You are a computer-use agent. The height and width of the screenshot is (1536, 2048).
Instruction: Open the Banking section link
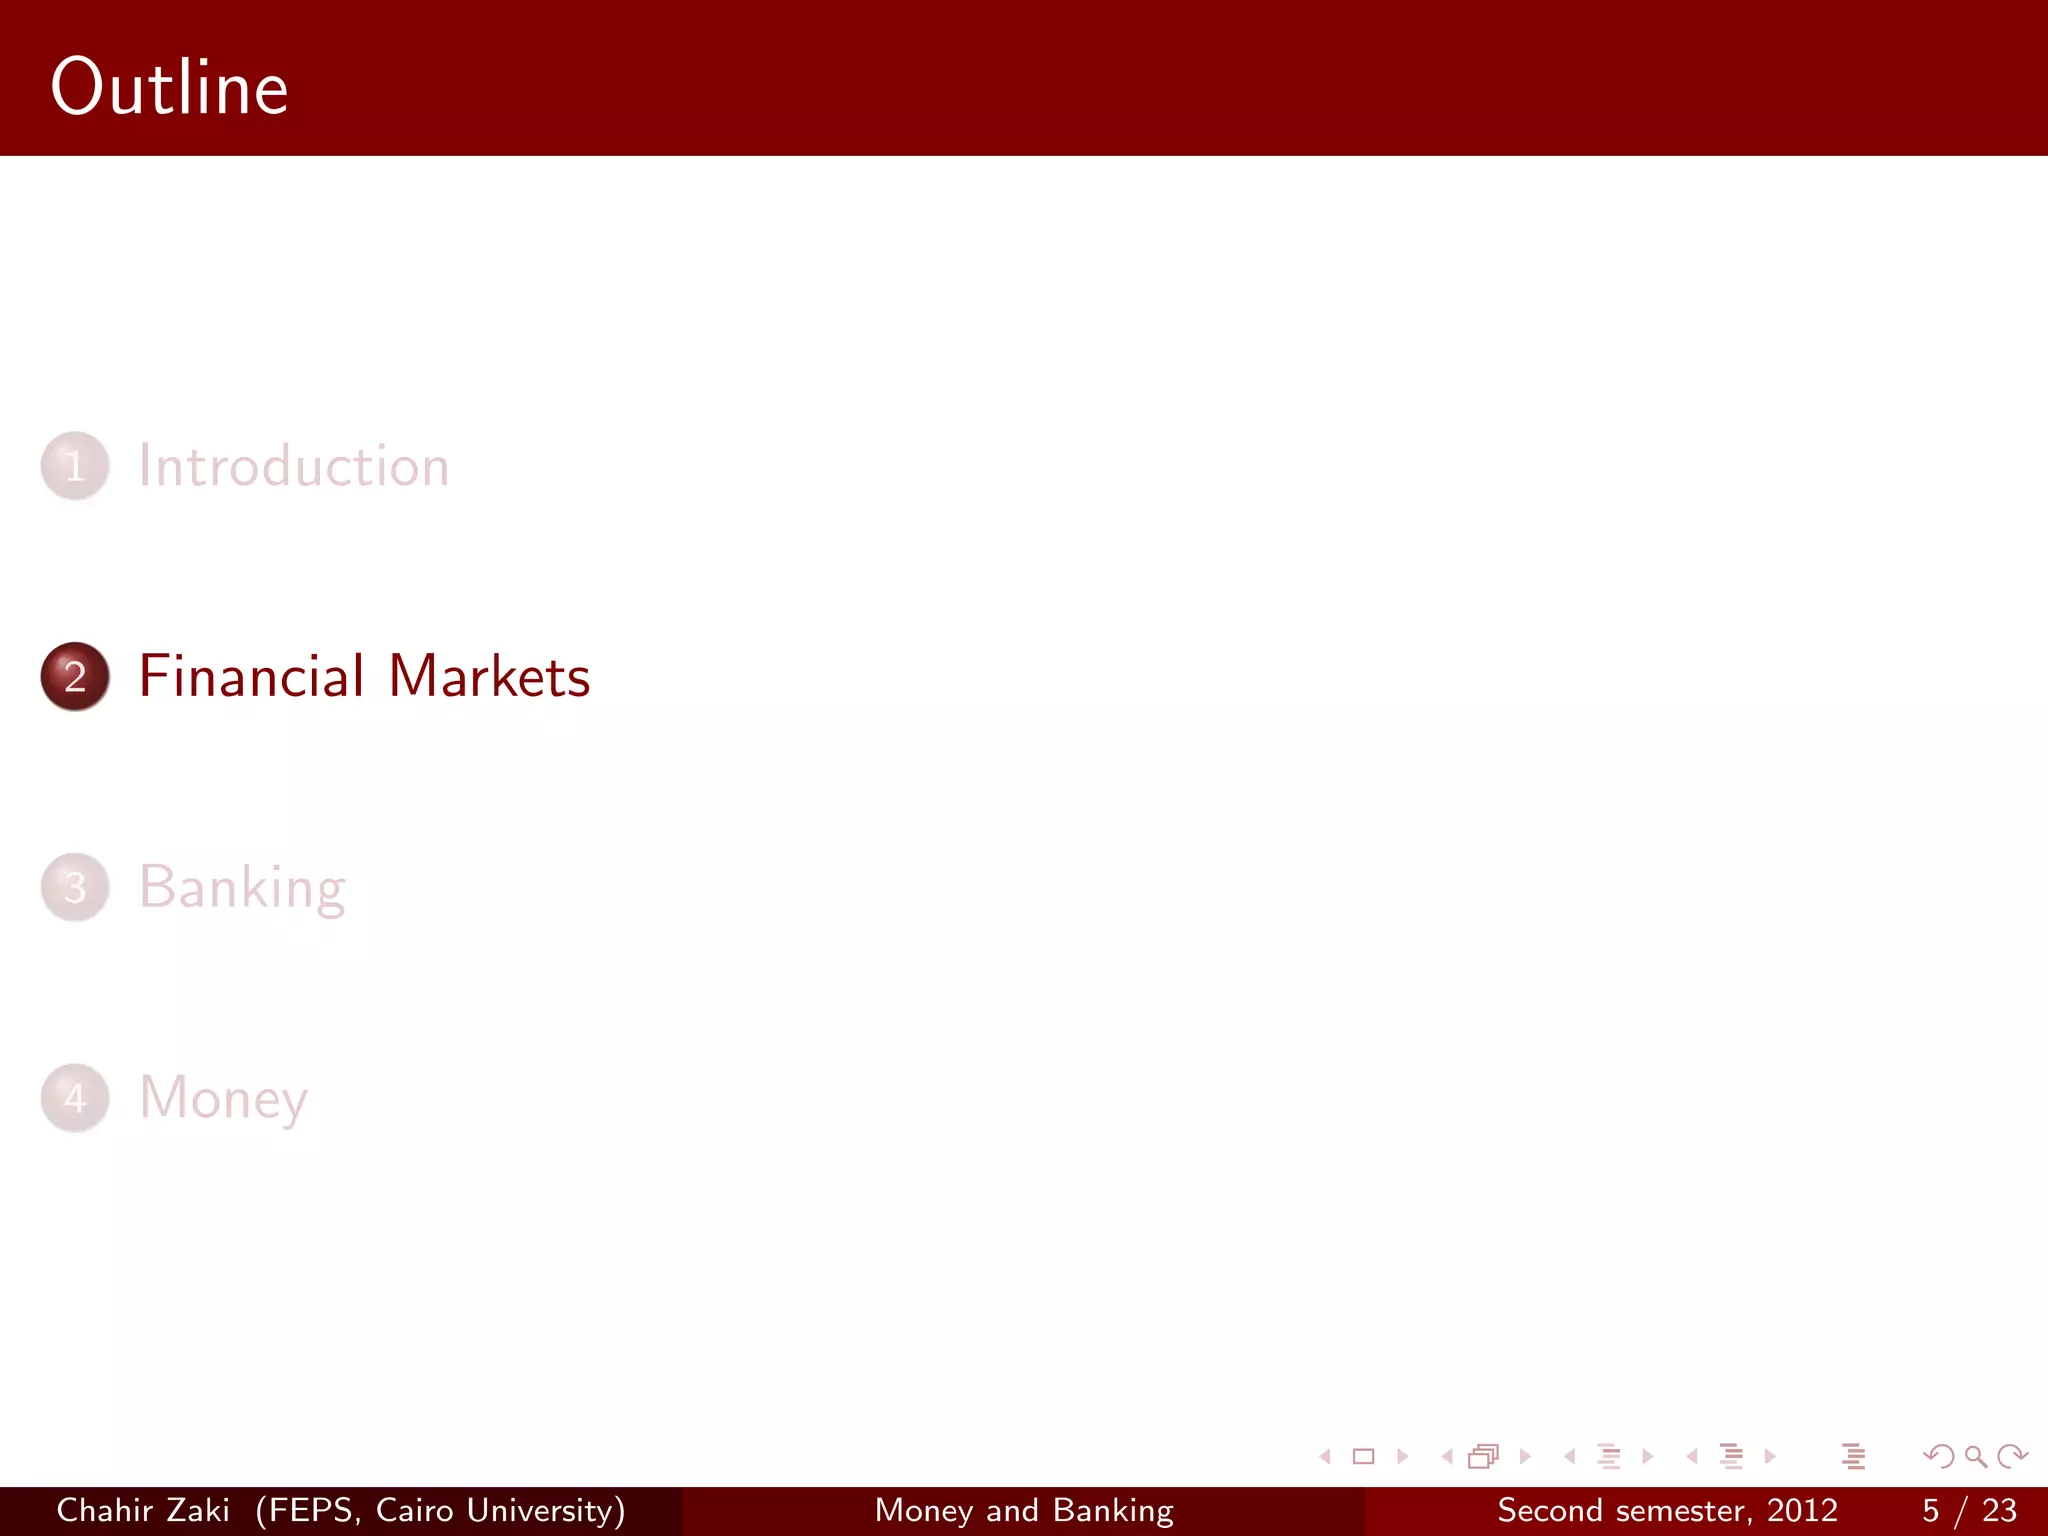[x=243, y=888]
